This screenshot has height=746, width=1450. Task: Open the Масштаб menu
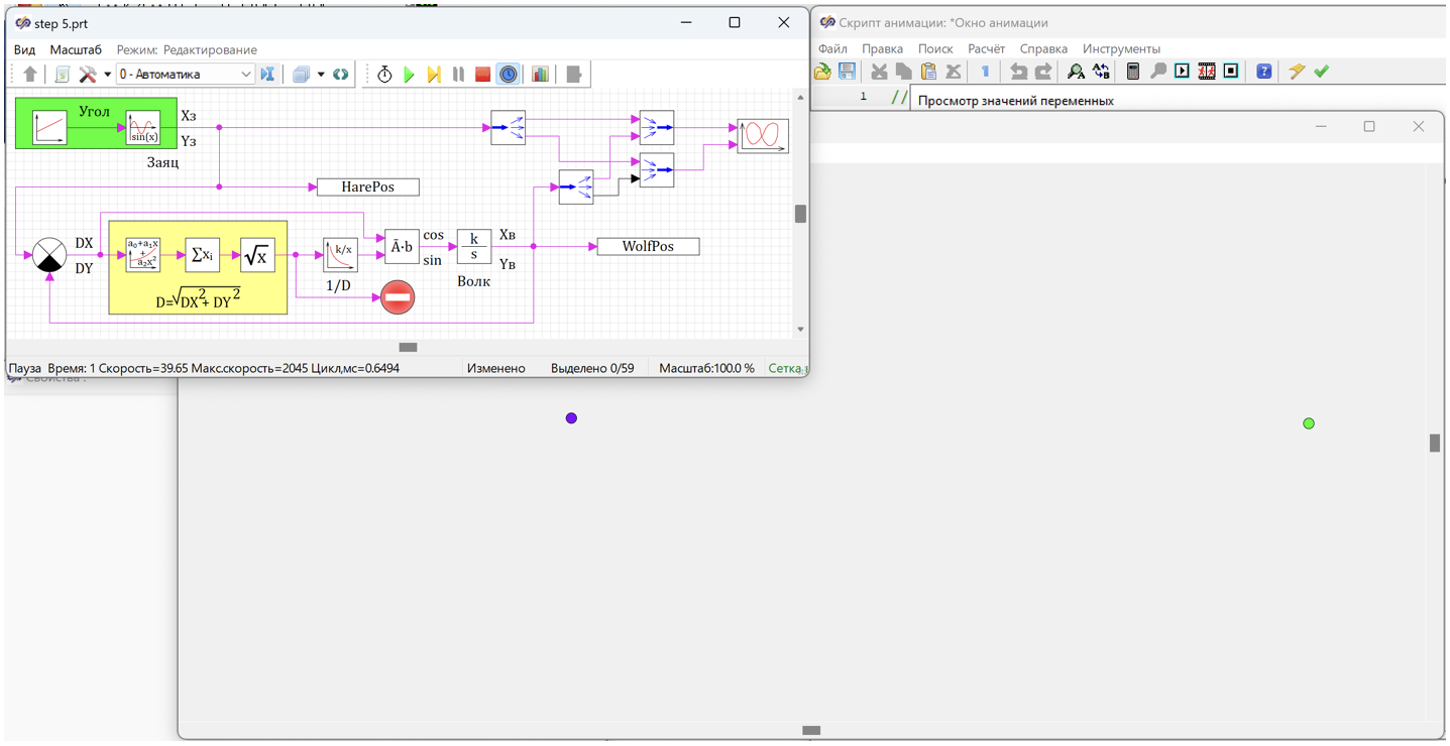tap(76, 49)
